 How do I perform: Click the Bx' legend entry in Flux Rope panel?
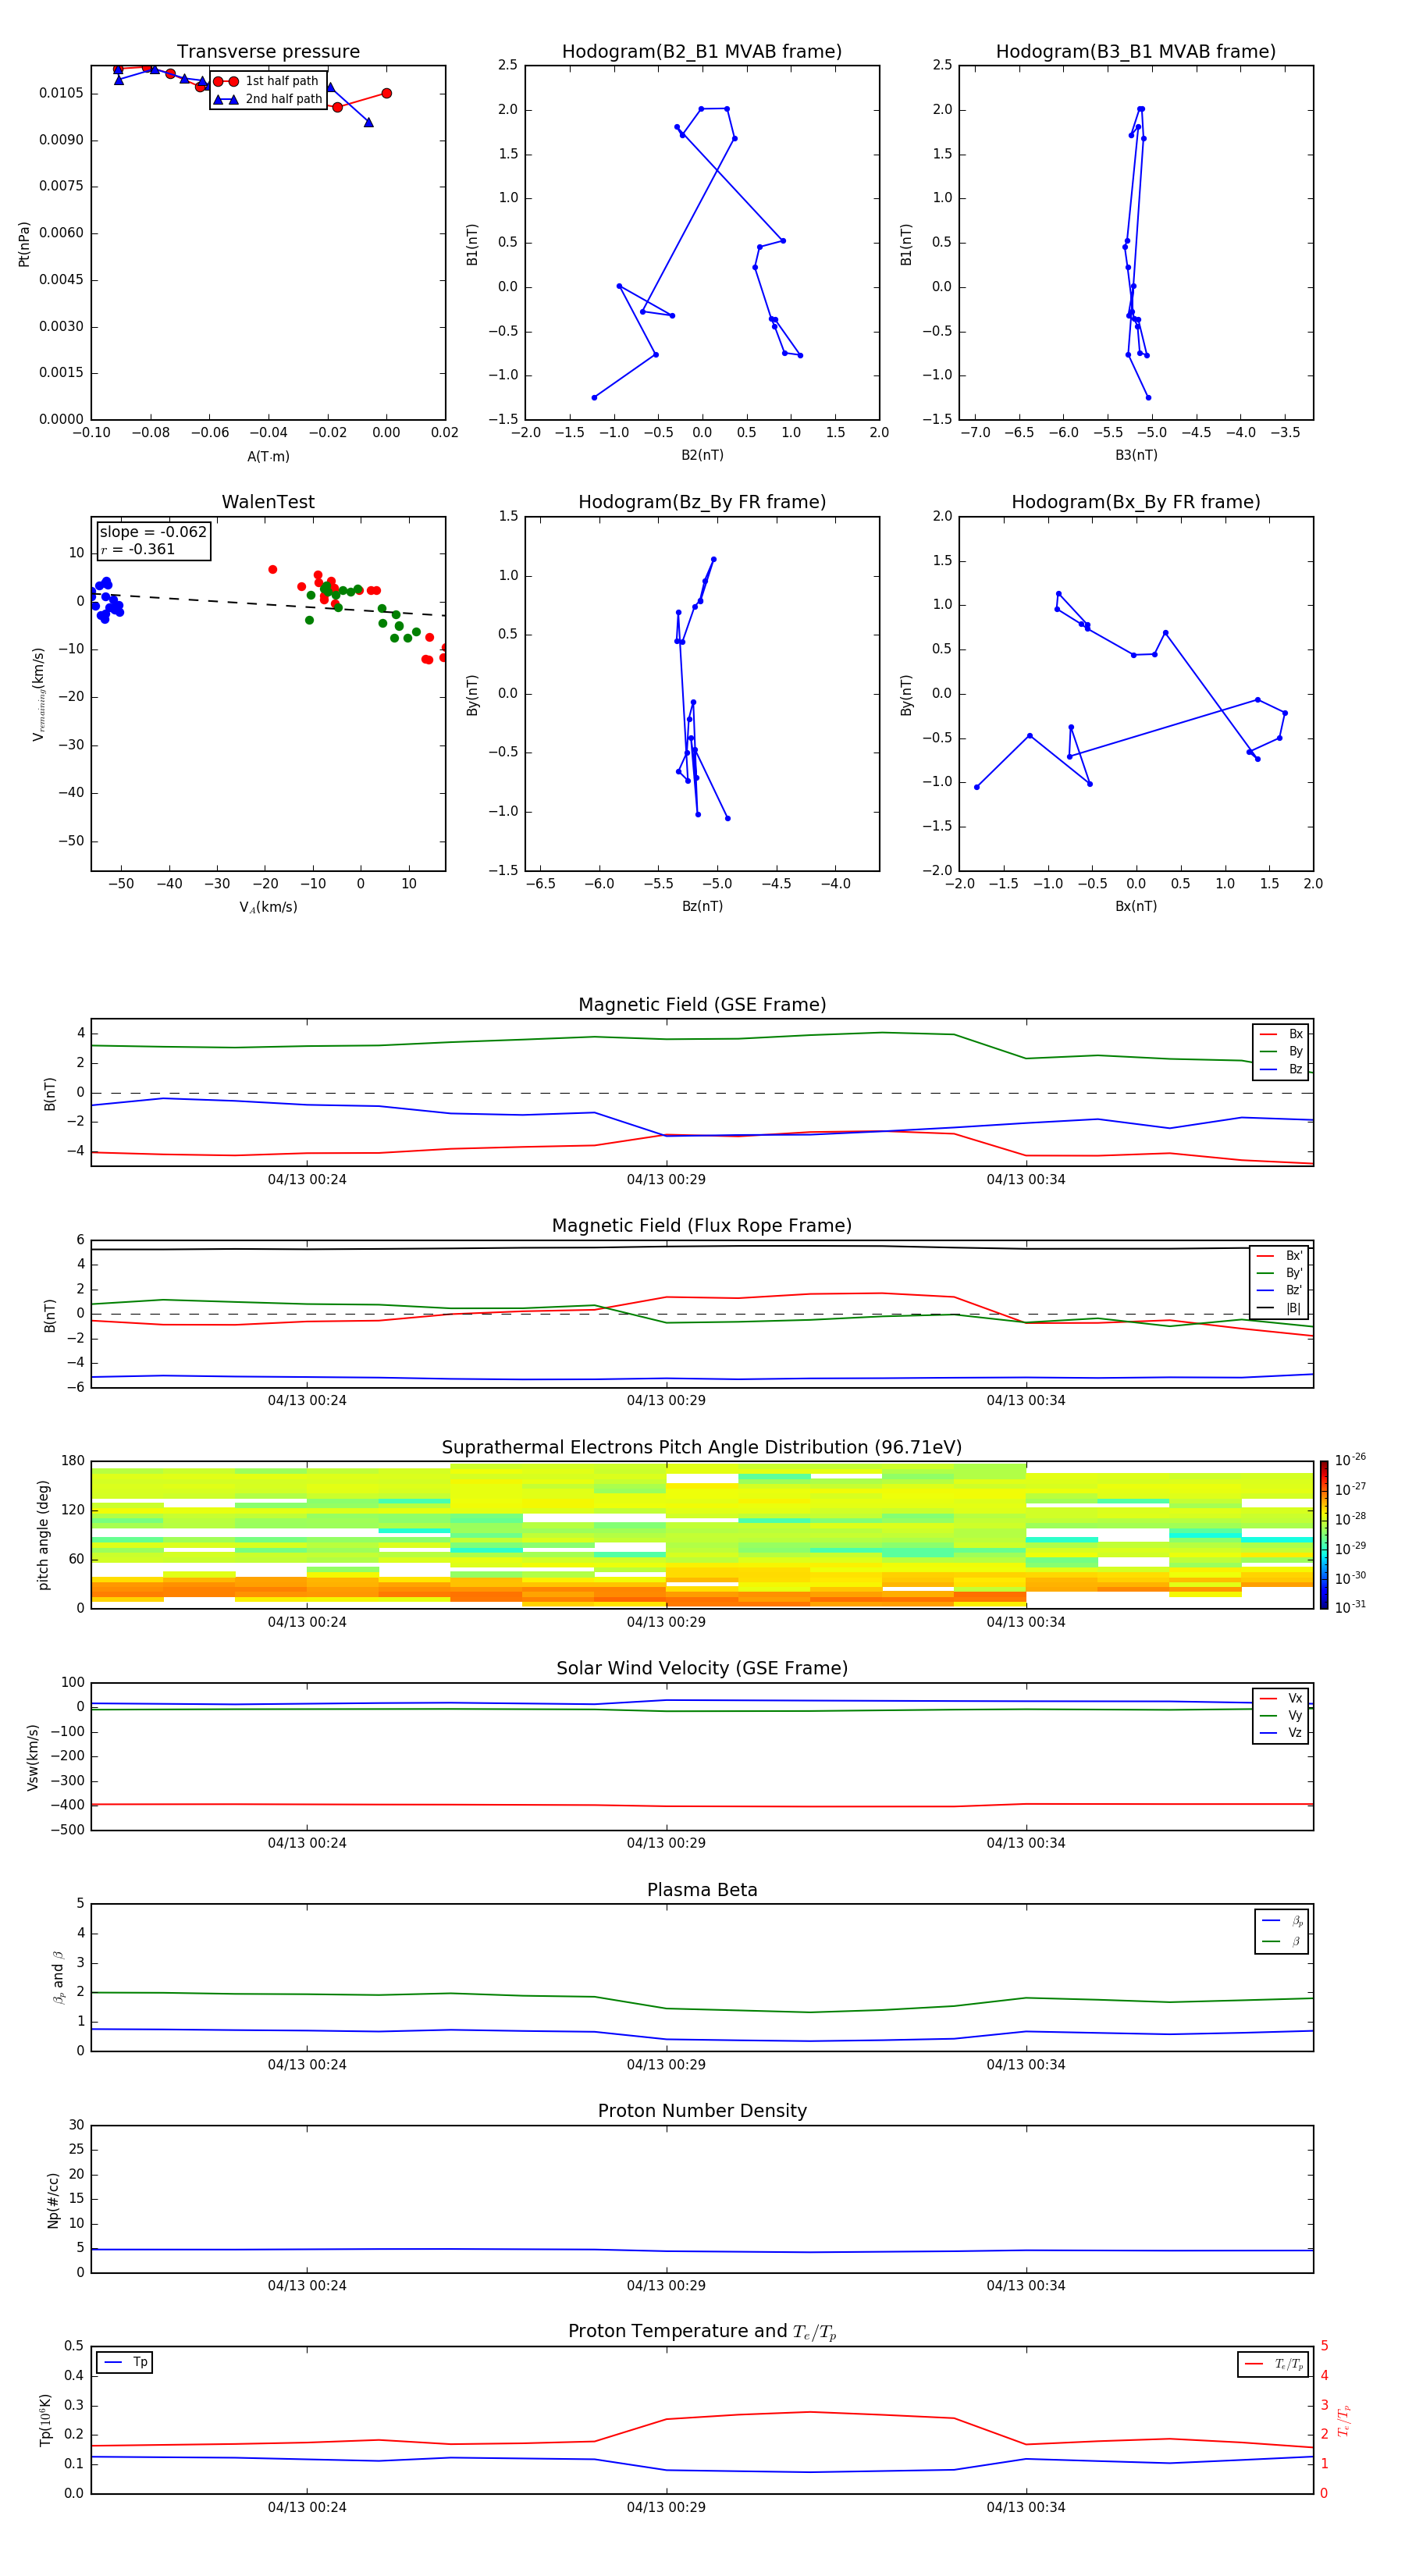[1279, 1256]
